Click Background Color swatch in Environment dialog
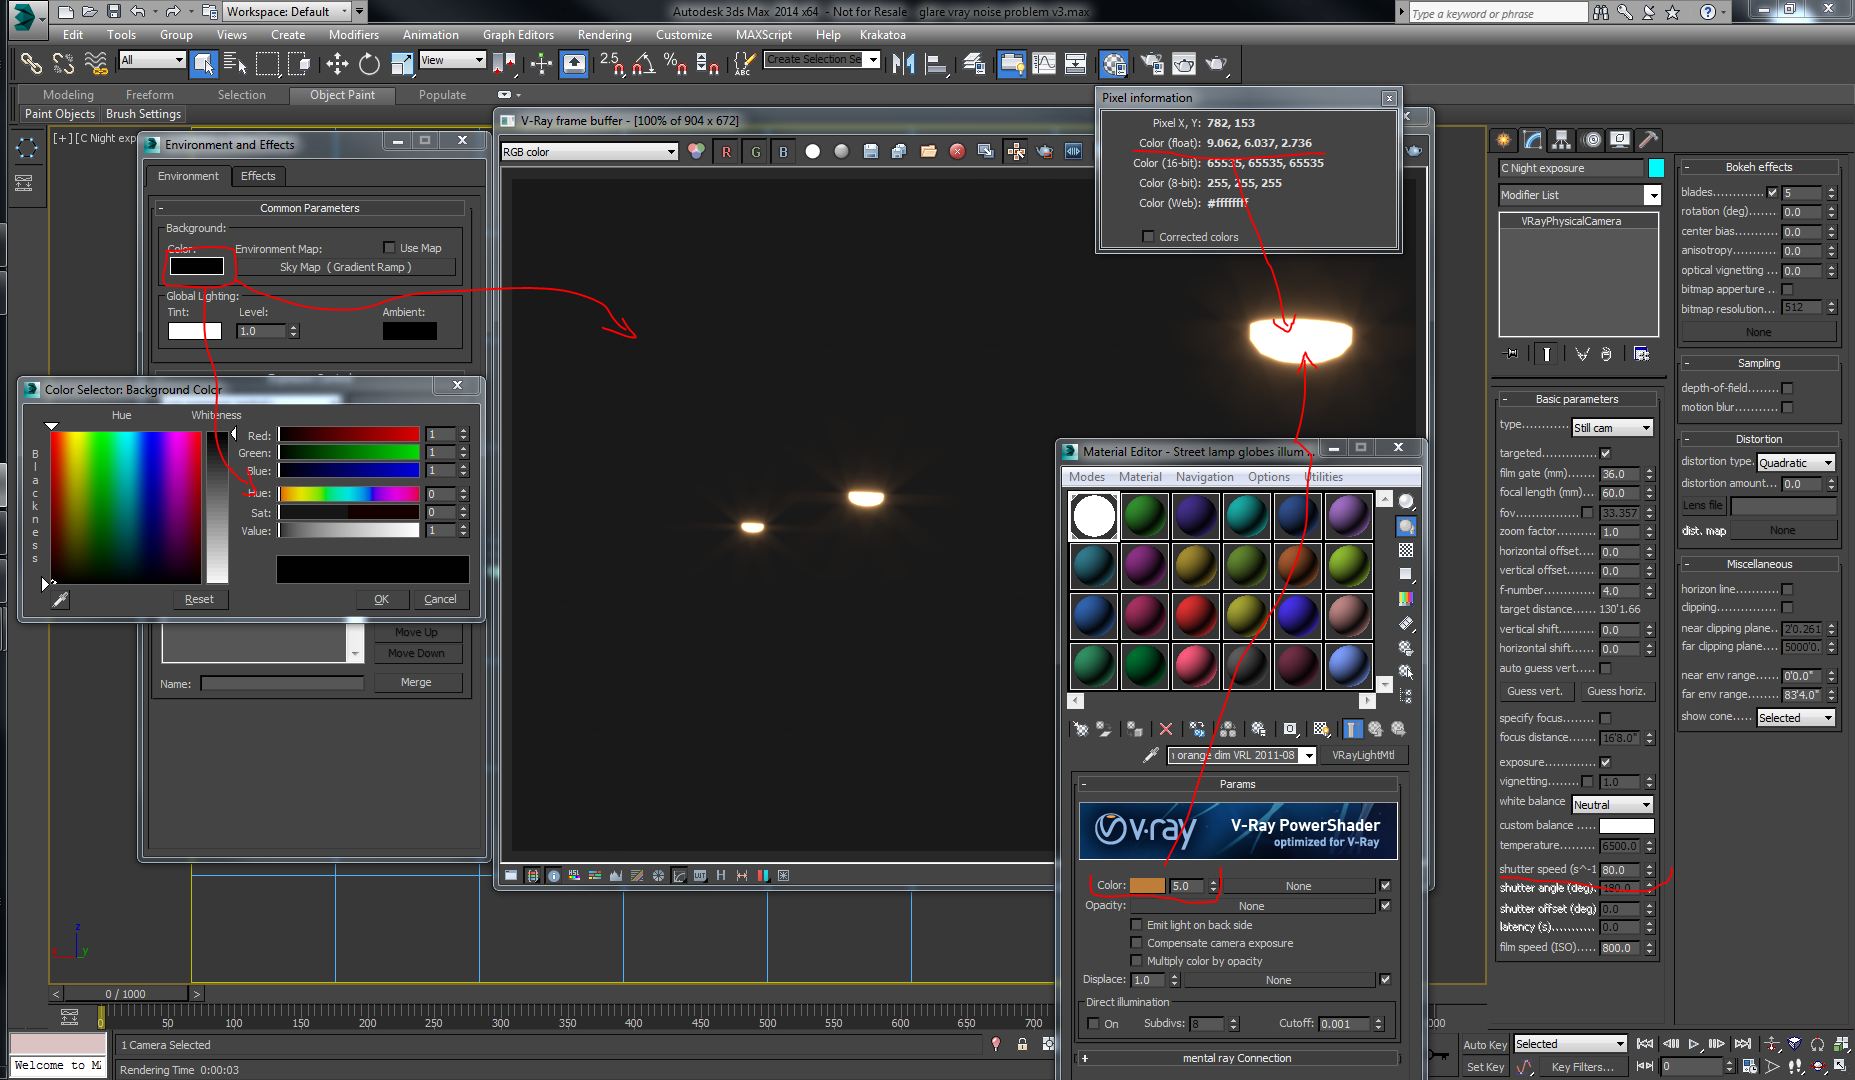Image resolution: width=1855 pixels, height=1080 pixels. [196, 266]
